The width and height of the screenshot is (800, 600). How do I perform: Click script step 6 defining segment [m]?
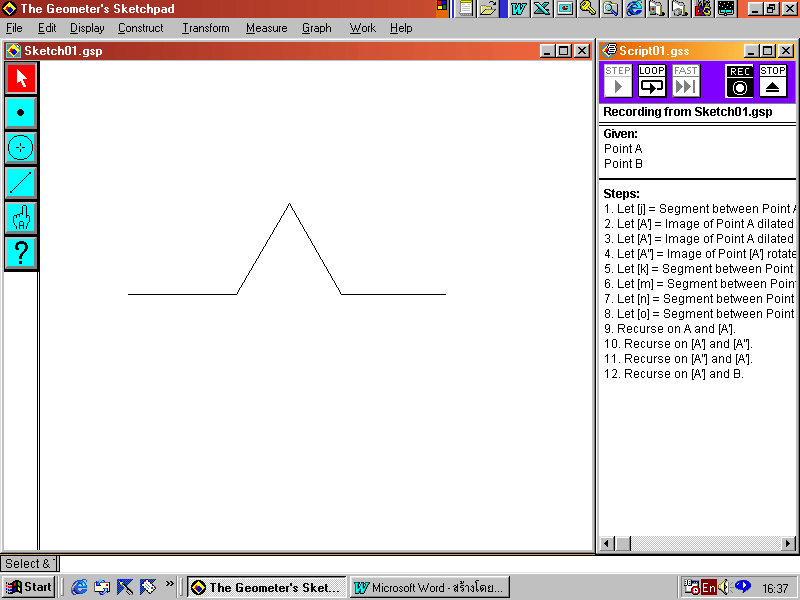pyautogui.click(x=699, y=284)
